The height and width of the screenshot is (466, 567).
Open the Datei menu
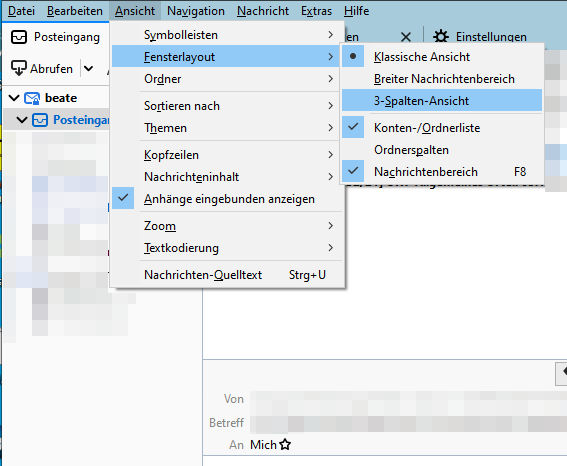[x=21, y=11]
